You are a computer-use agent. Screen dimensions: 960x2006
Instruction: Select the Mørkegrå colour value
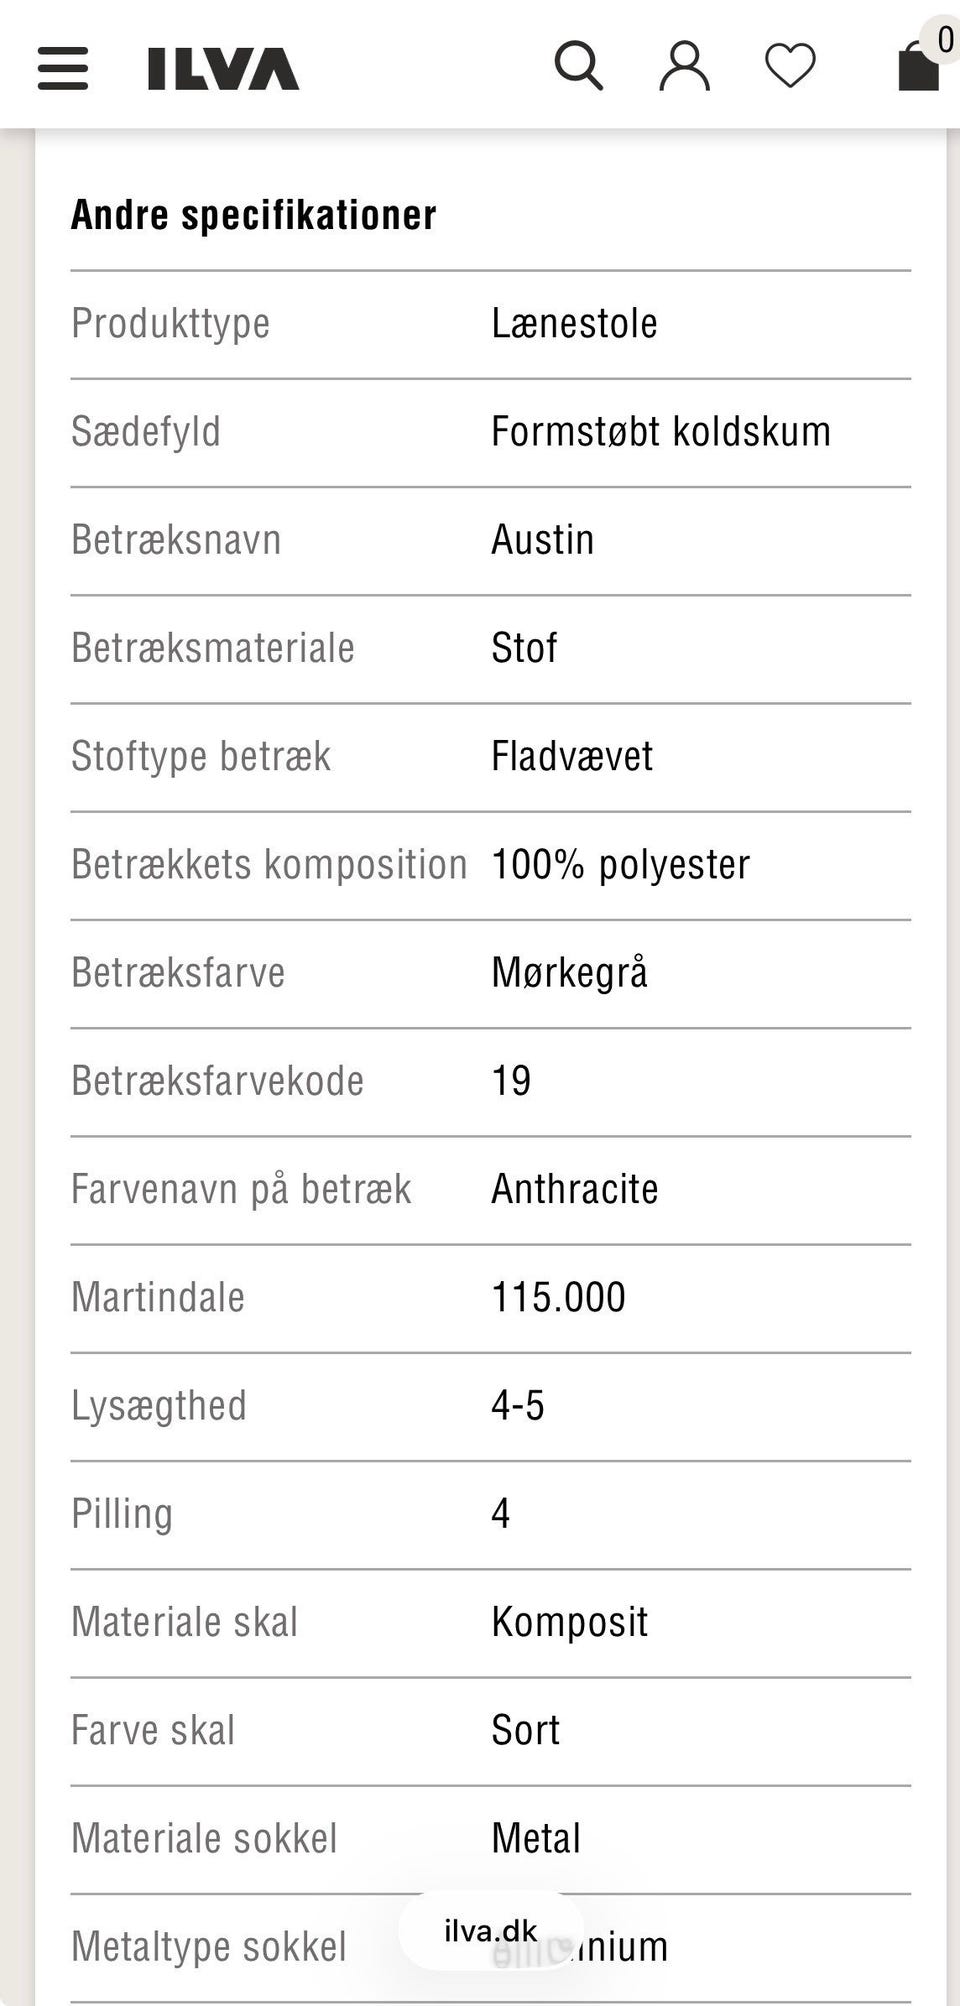[x=569, y=973]
